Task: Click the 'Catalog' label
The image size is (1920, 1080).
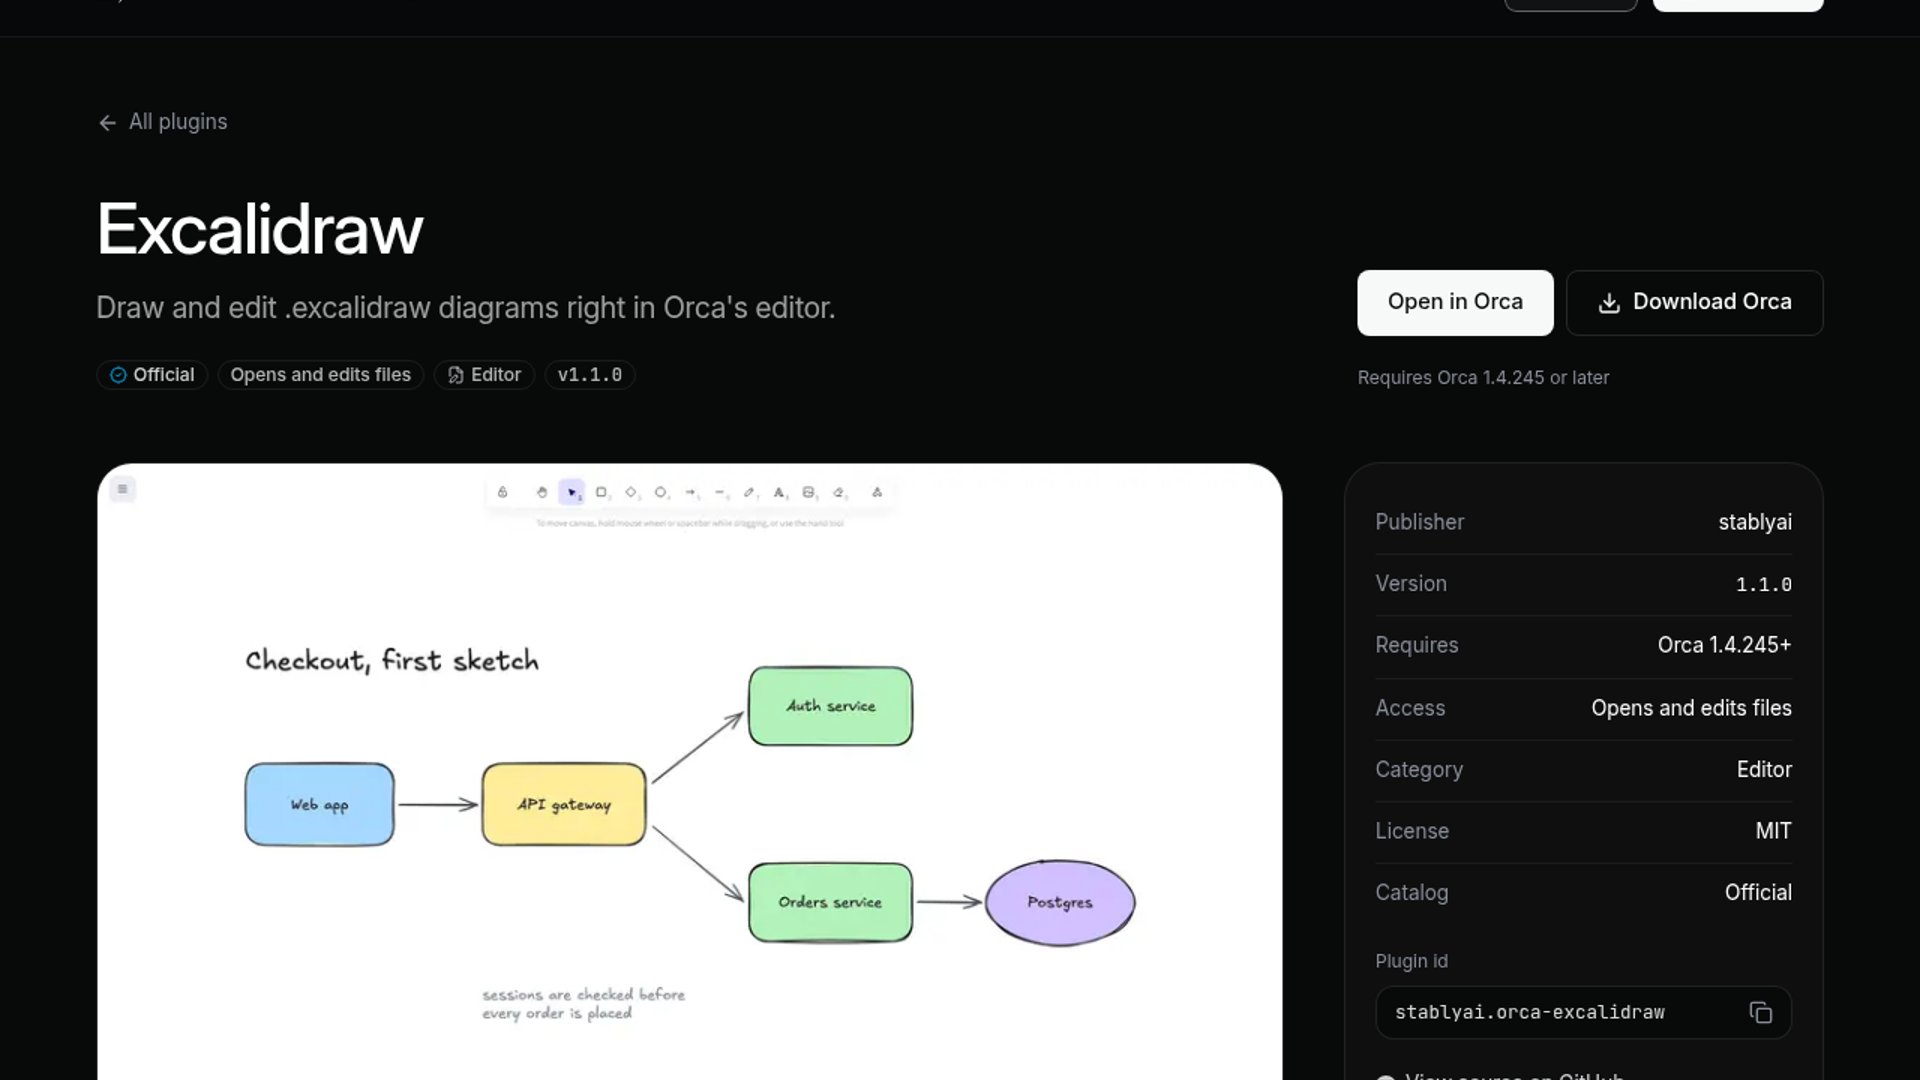Action: coord(1411,893)
